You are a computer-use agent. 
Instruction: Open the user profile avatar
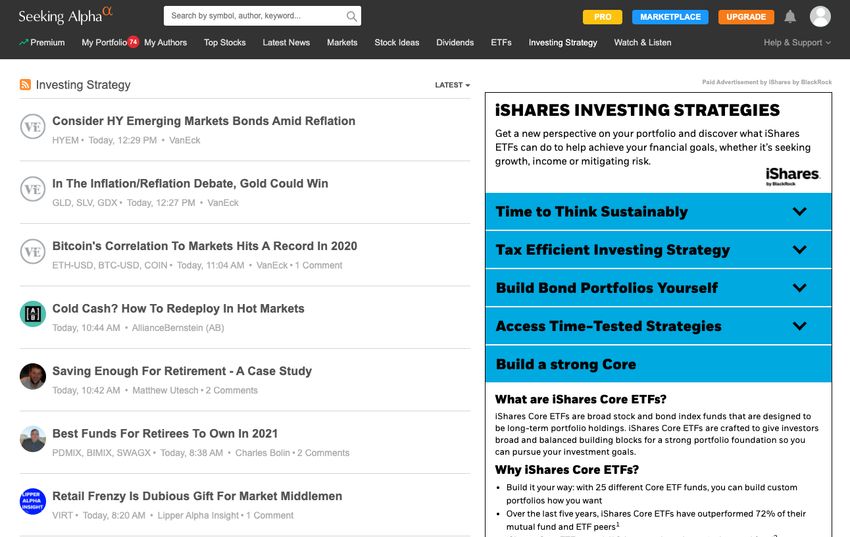click(x=820, y=16)
